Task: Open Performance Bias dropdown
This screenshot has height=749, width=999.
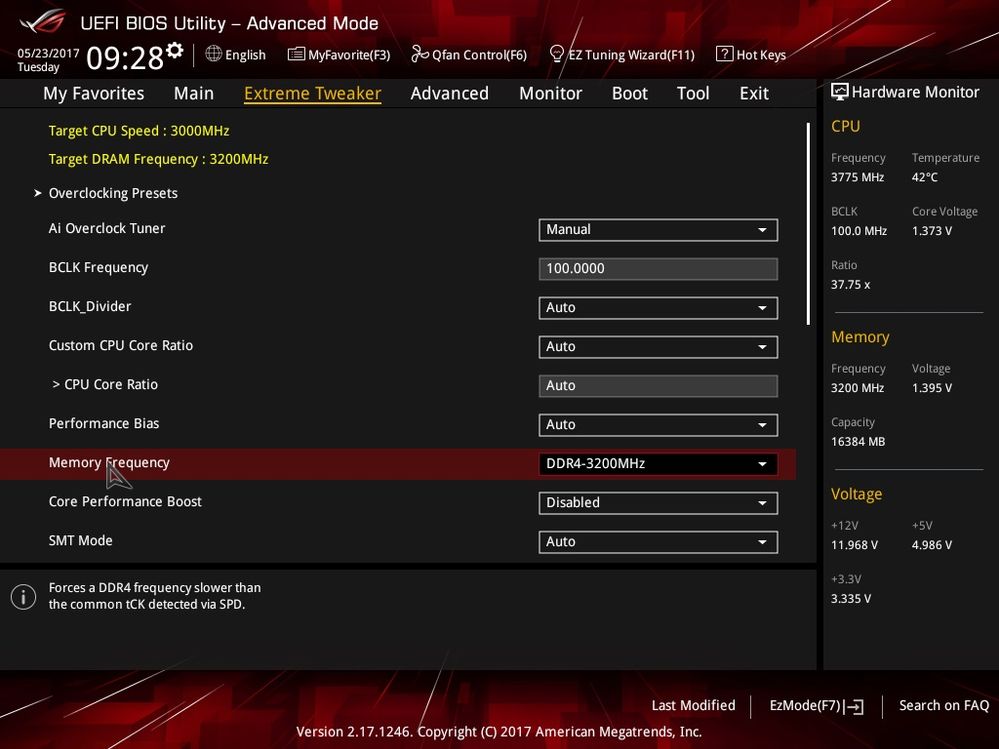Action: click(658, 425)
